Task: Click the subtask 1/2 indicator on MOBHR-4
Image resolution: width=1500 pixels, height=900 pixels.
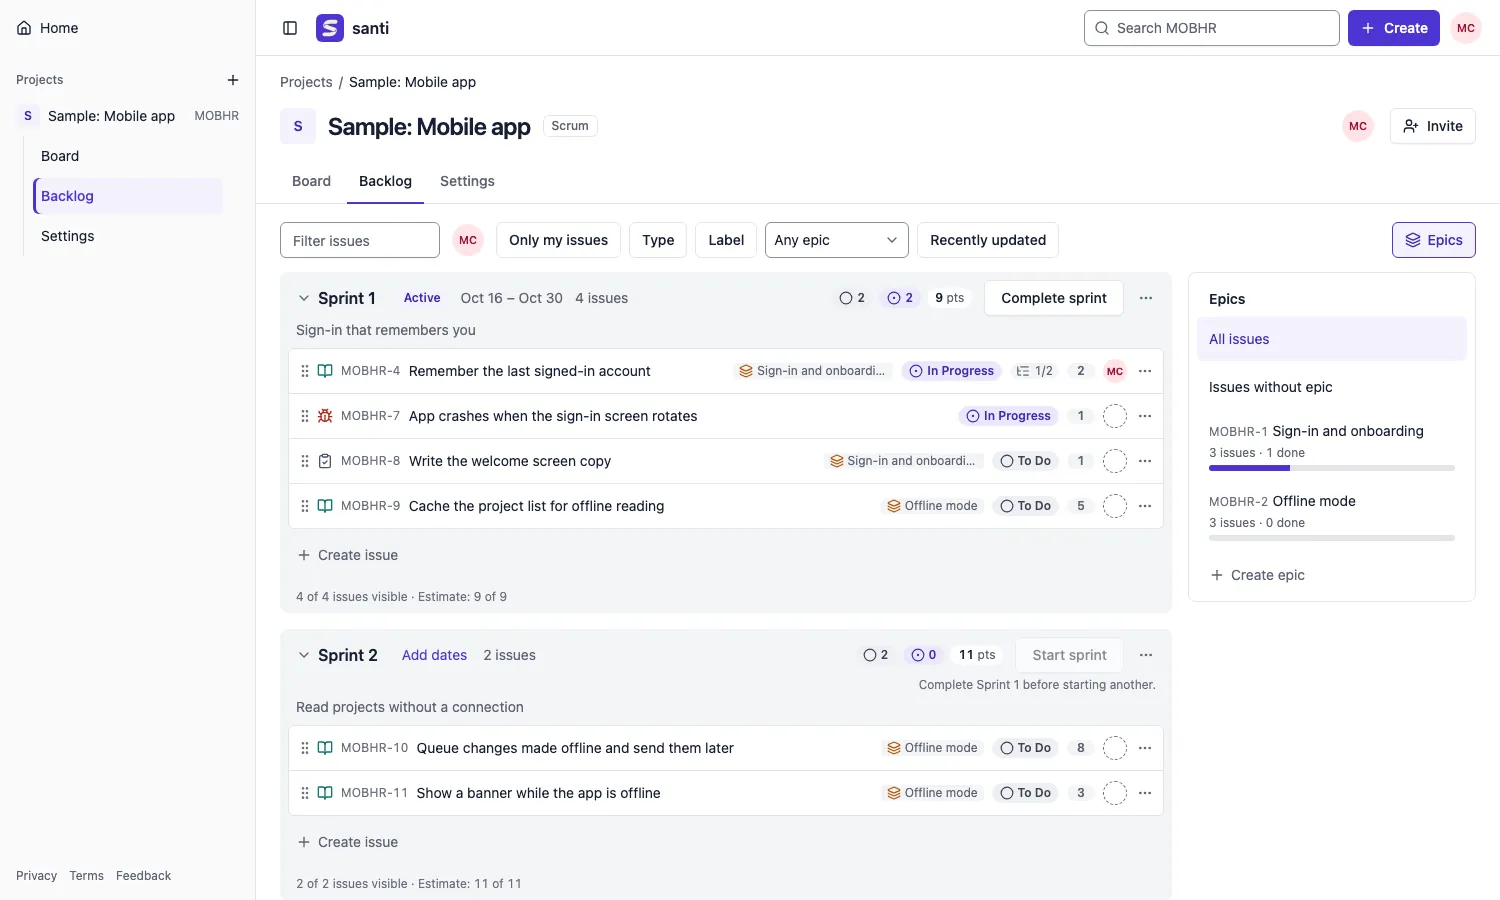Action: [1034, 371]
